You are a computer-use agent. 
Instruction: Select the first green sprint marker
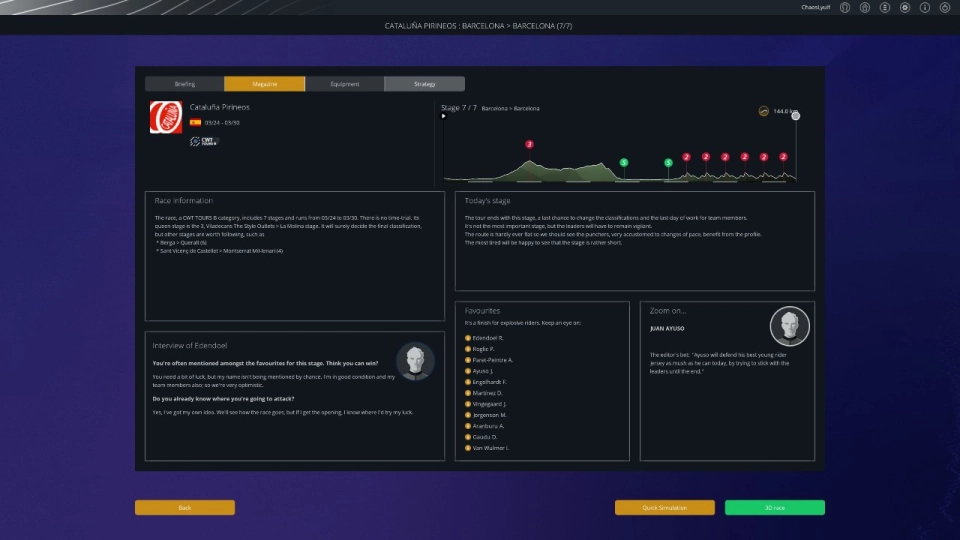point(624,162)
